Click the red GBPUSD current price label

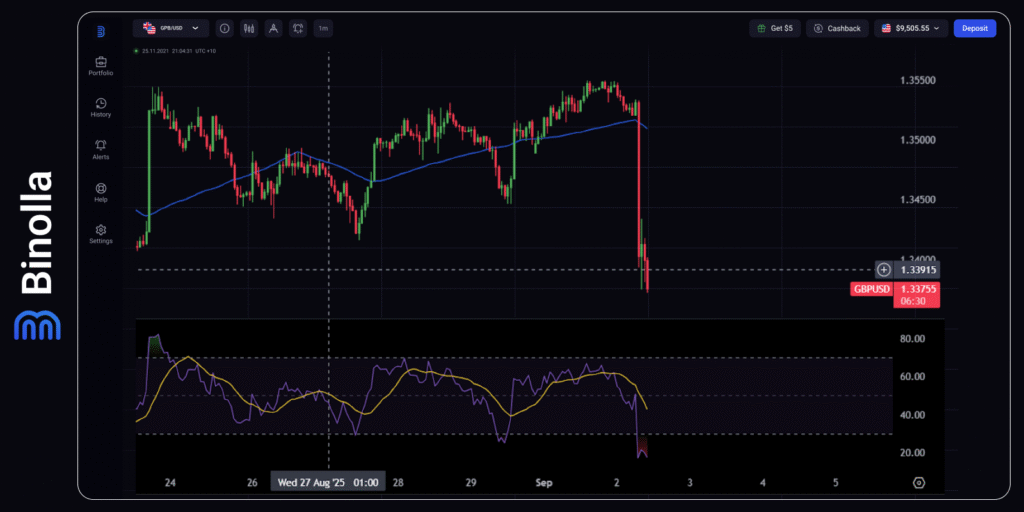tap(871, 289)
